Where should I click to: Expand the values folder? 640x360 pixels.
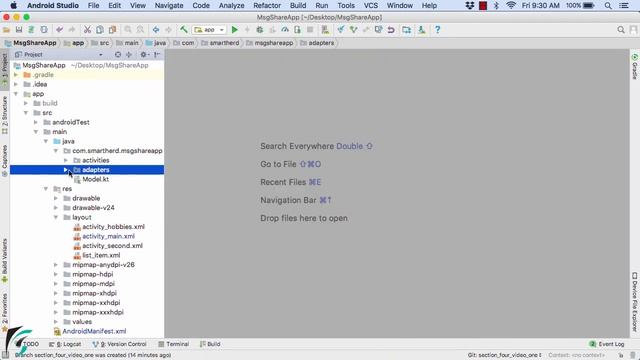click(56, 322)
